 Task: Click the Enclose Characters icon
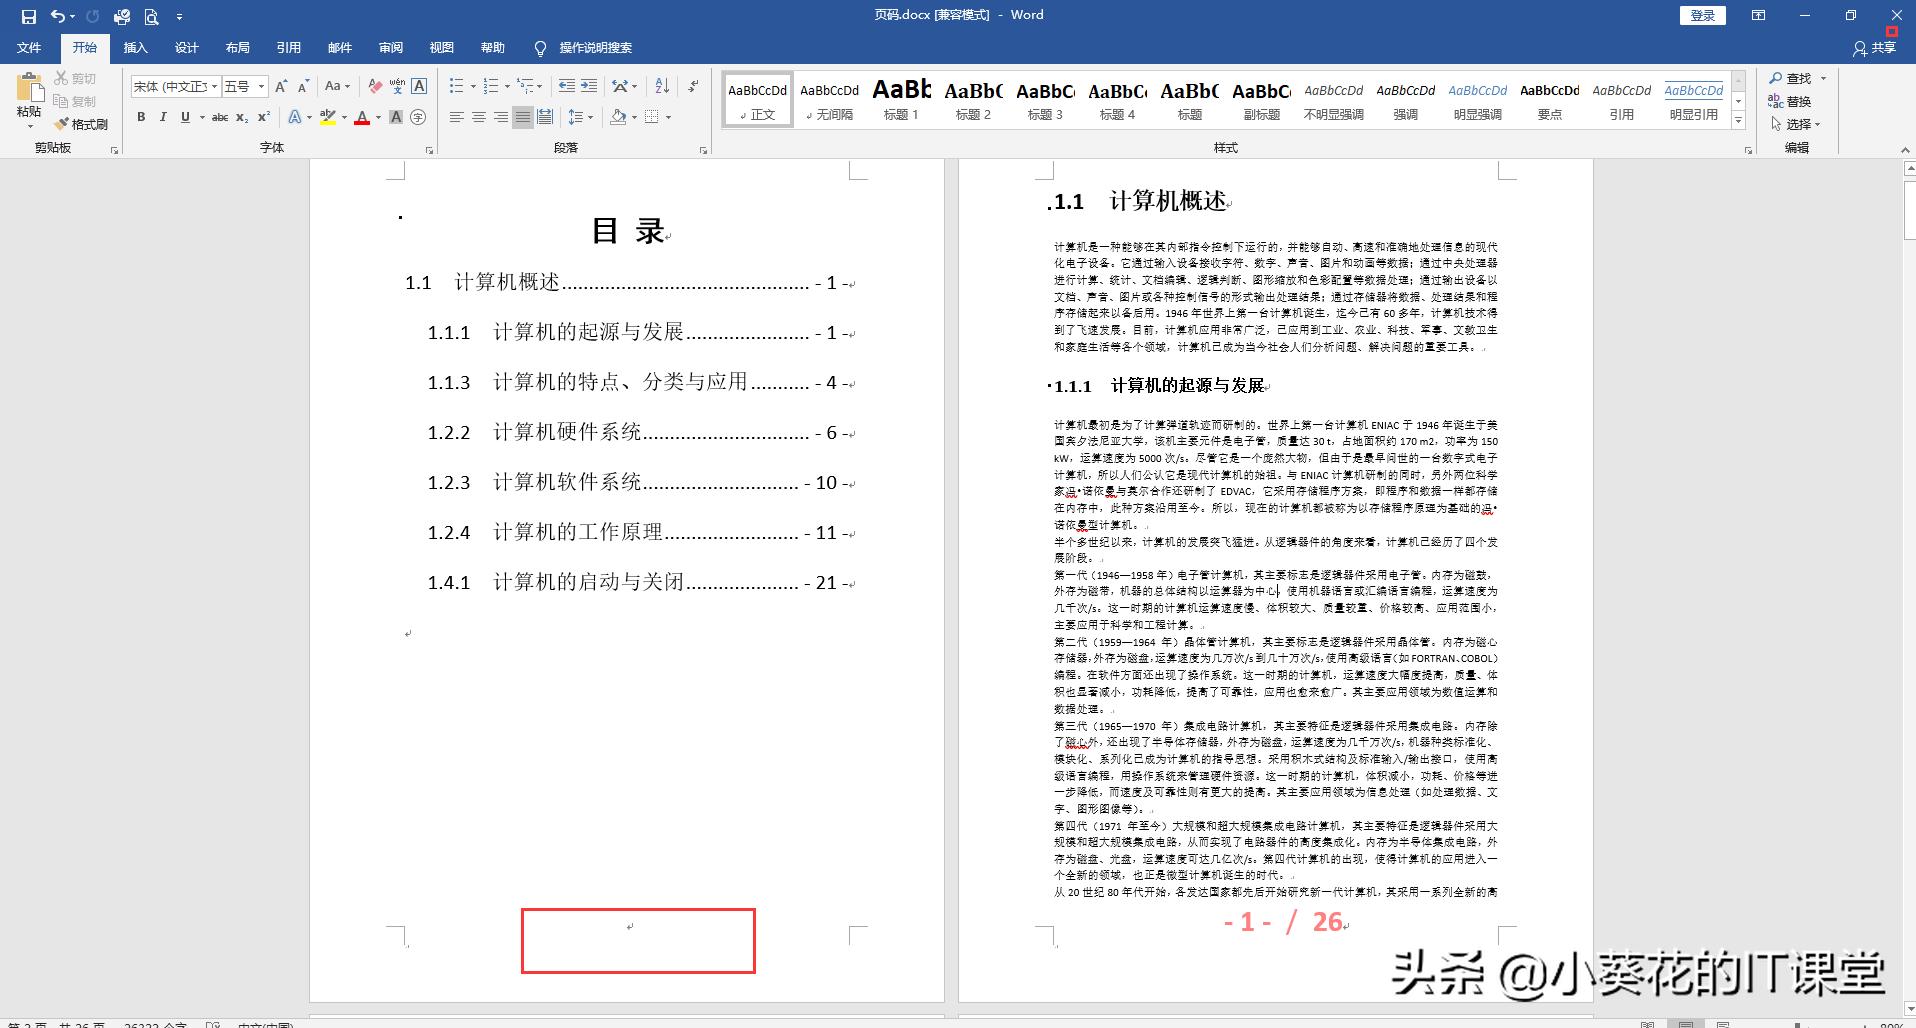416,116
